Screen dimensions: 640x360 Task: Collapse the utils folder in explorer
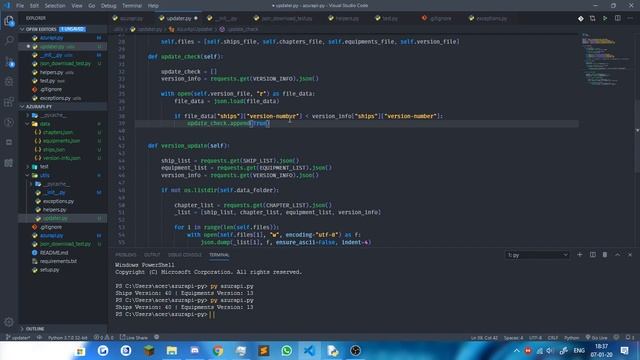[63, 175]
